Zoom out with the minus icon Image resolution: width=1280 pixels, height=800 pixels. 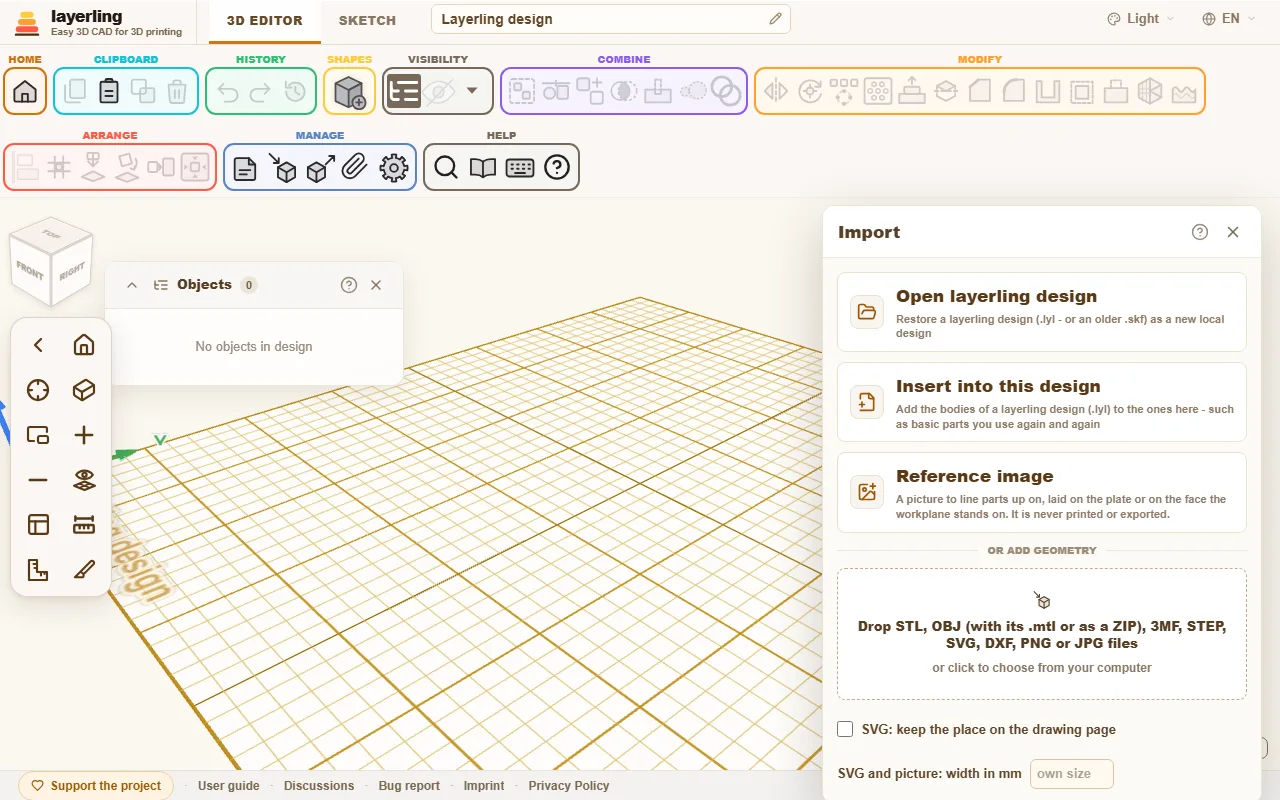[38, 480]
